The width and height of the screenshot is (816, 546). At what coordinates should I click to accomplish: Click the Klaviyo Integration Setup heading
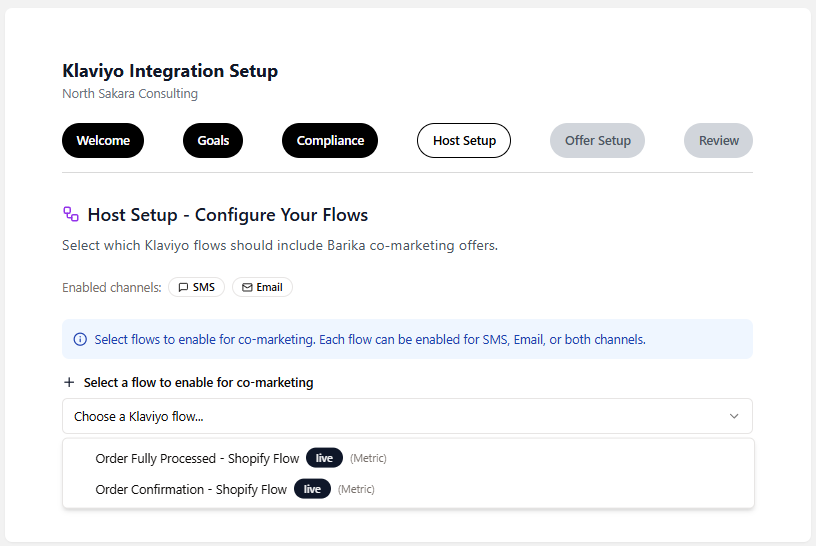pos(170,71)
